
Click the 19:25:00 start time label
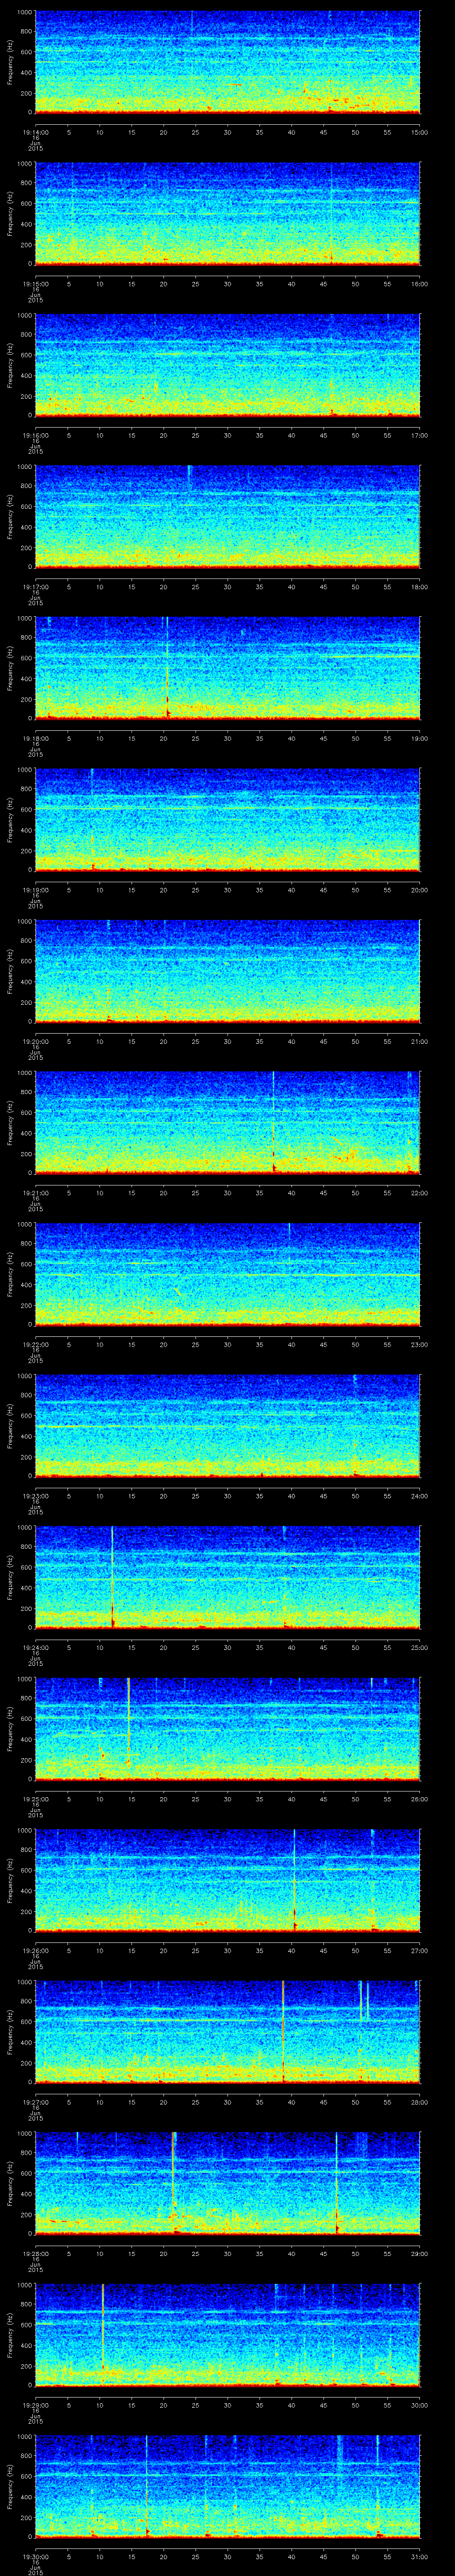35,1799
